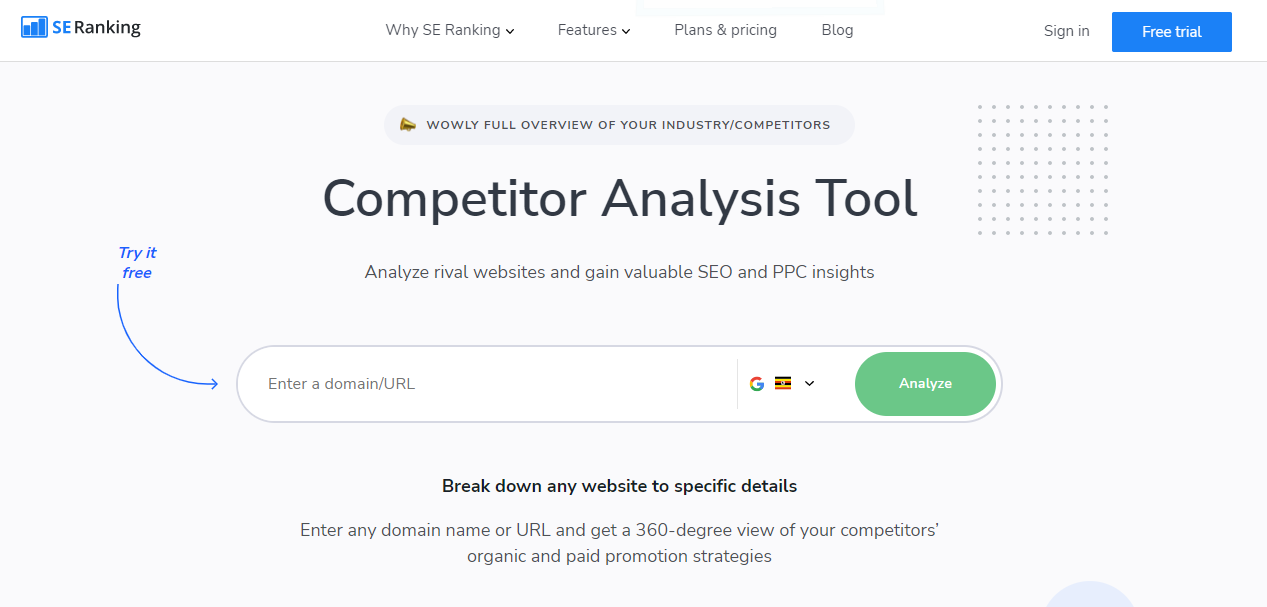Click the megaphone icon in the overview badge
The width and height of the screenshot is (1267, 607).
tap(408, 125)
